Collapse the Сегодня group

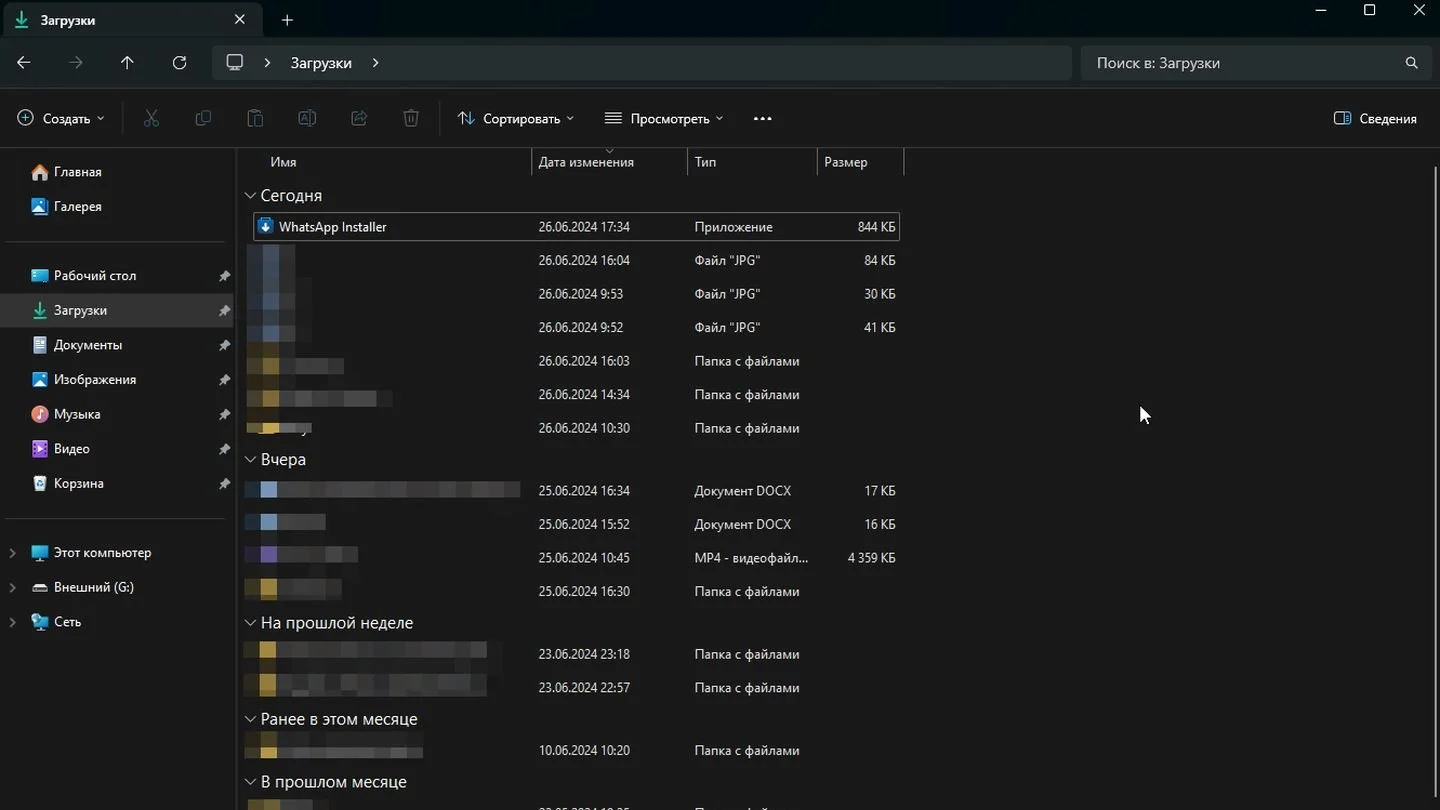coord(250,196)
